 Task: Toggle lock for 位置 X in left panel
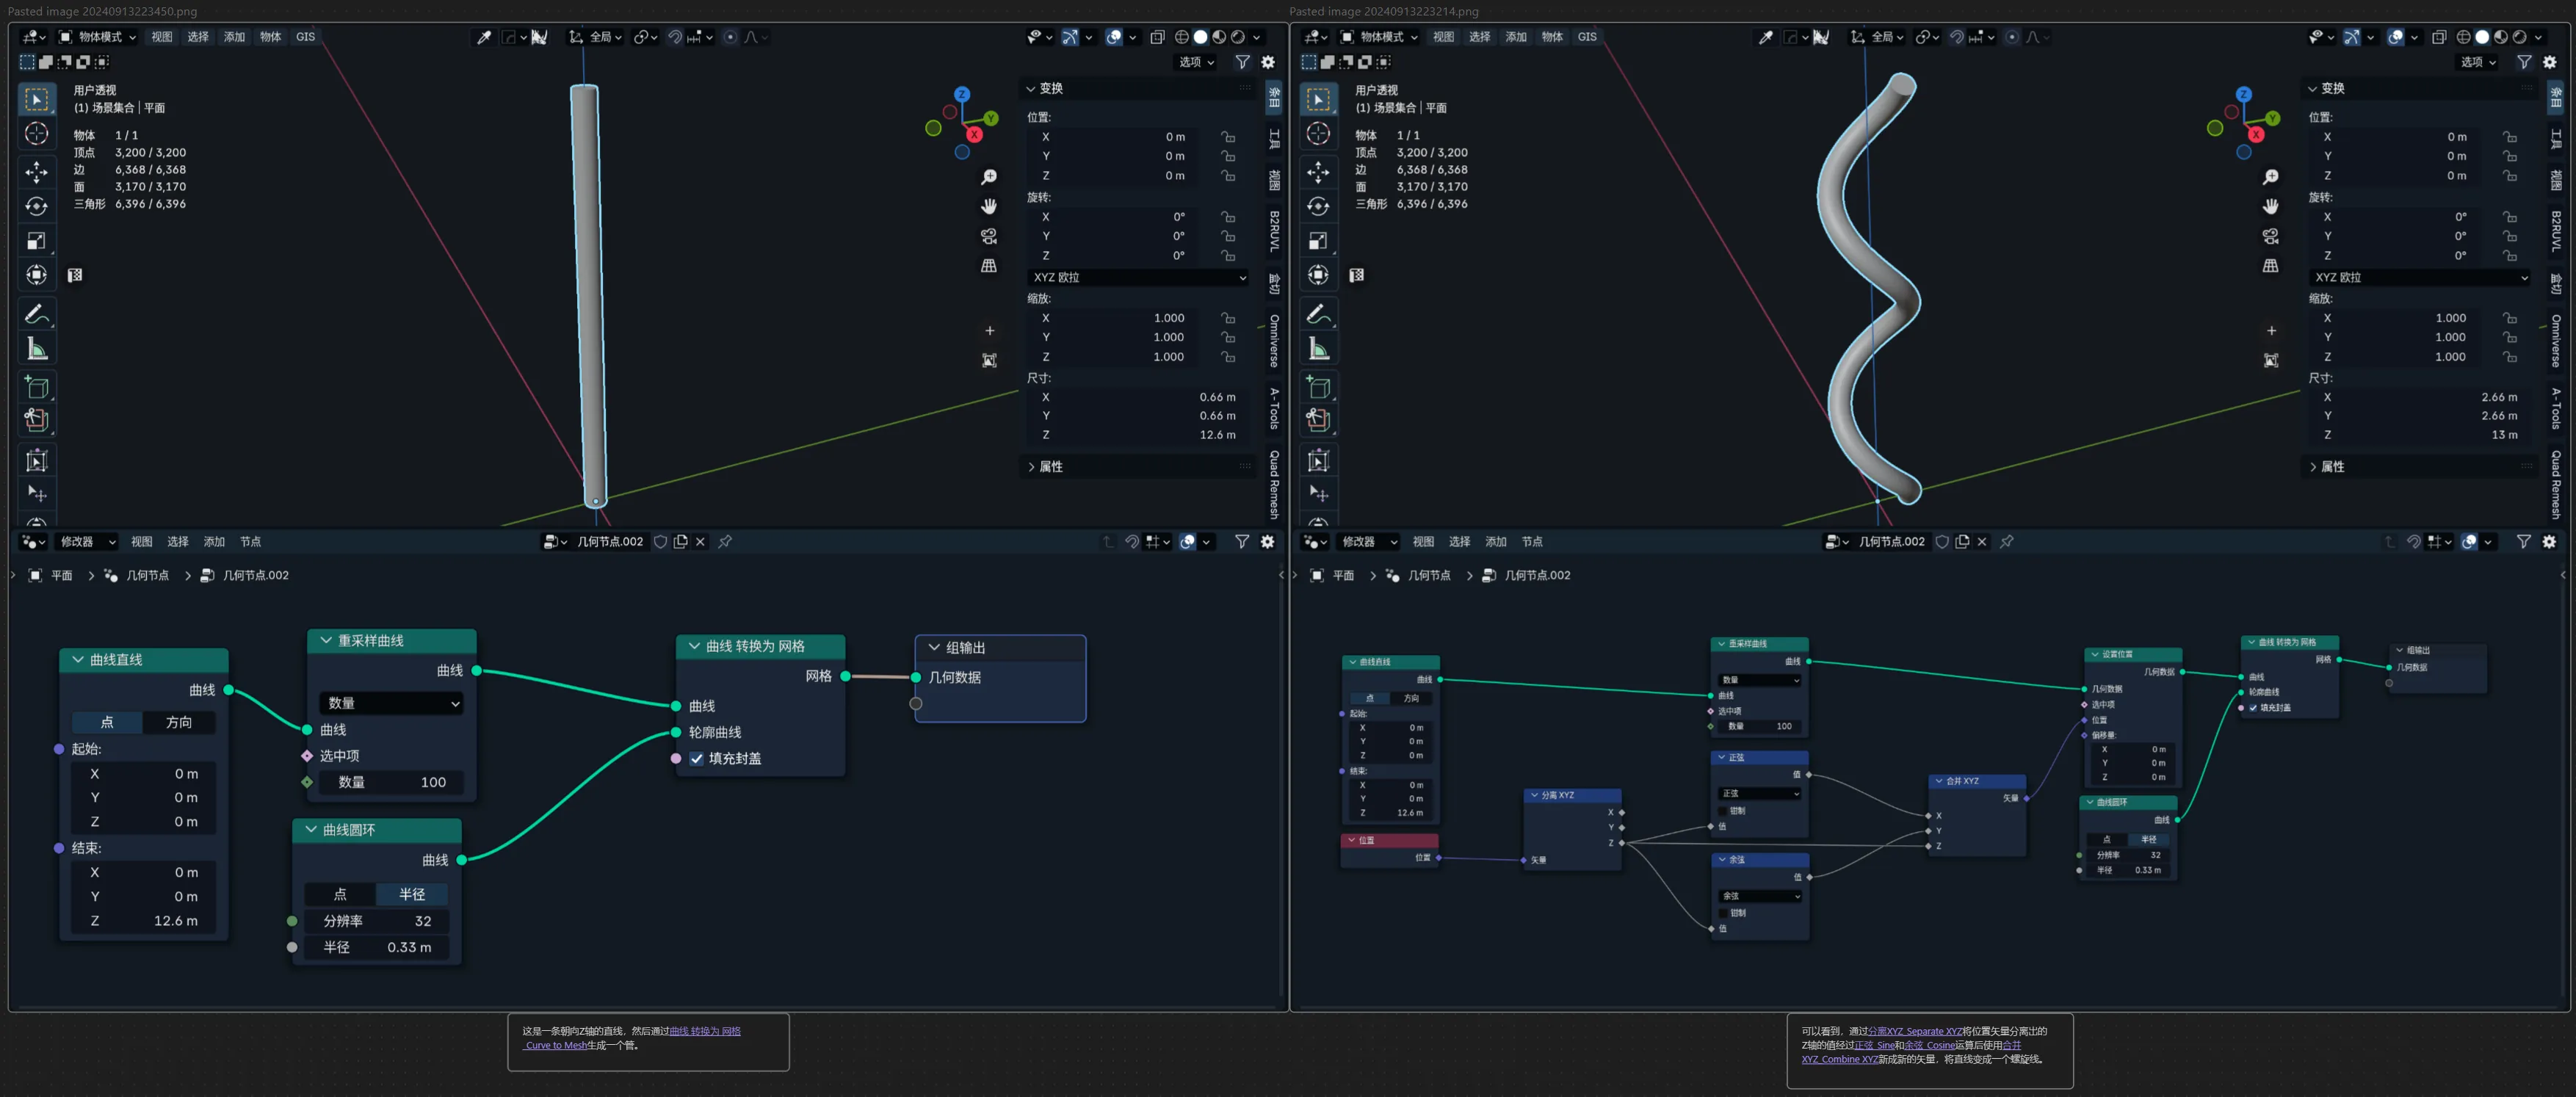1227,137
